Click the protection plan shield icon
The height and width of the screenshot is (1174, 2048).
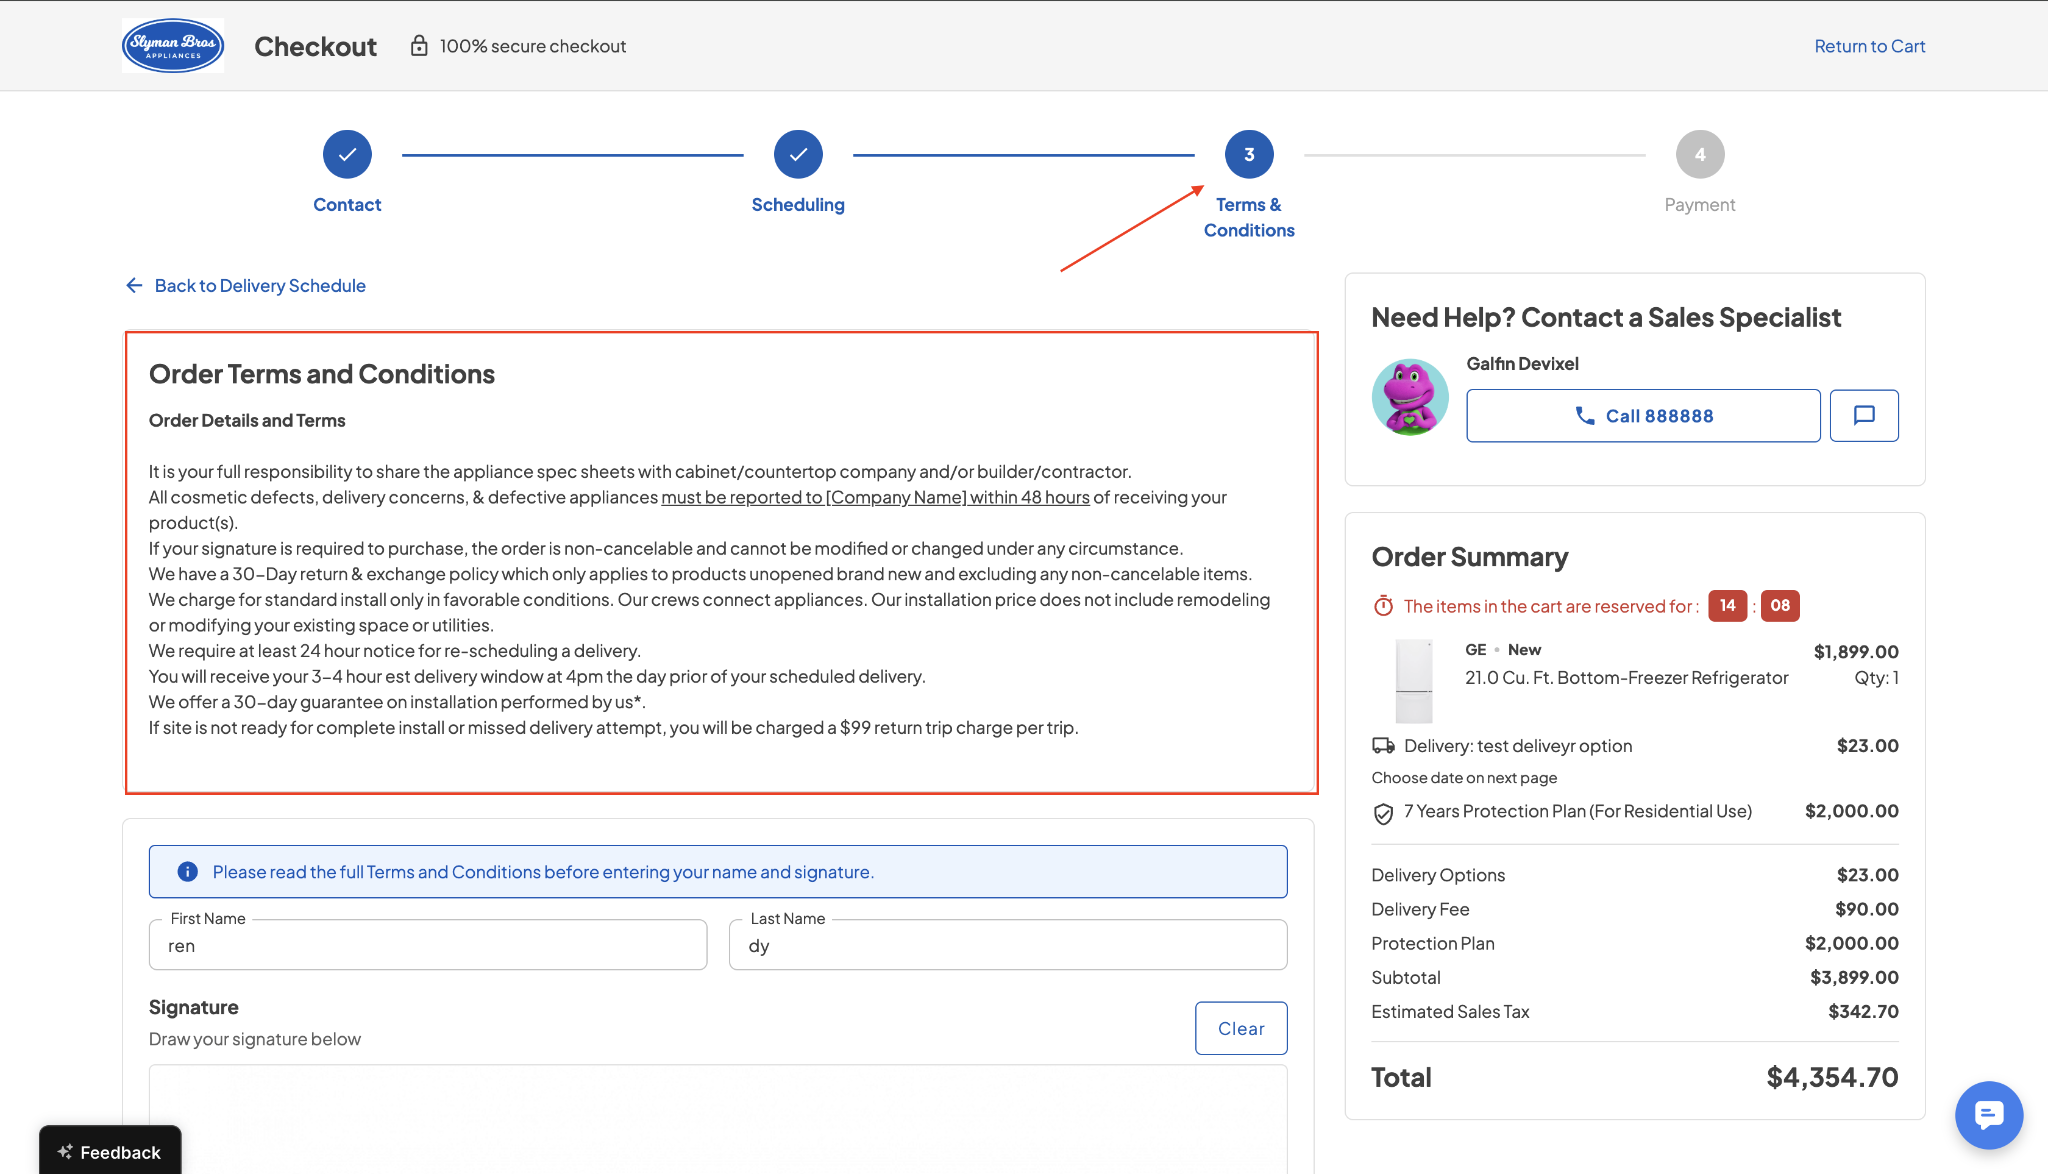click(x=1383, y=813)
